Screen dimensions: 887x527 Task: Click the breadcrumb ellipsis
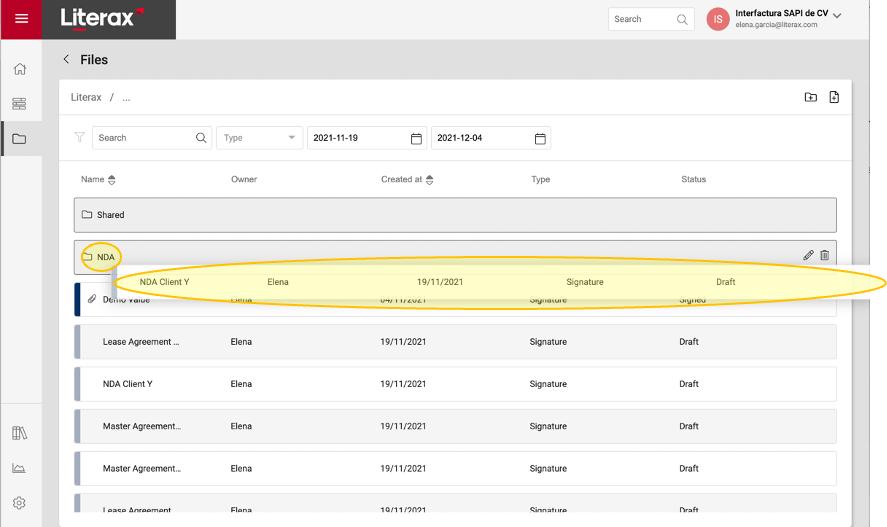126,98
